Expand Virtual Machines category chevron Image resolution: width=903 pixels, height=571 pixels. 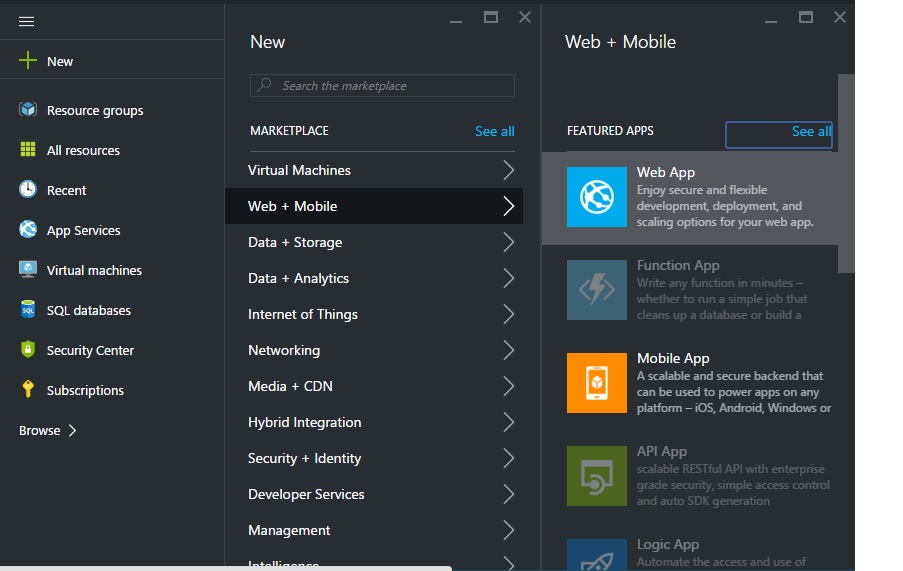point(508,170)
